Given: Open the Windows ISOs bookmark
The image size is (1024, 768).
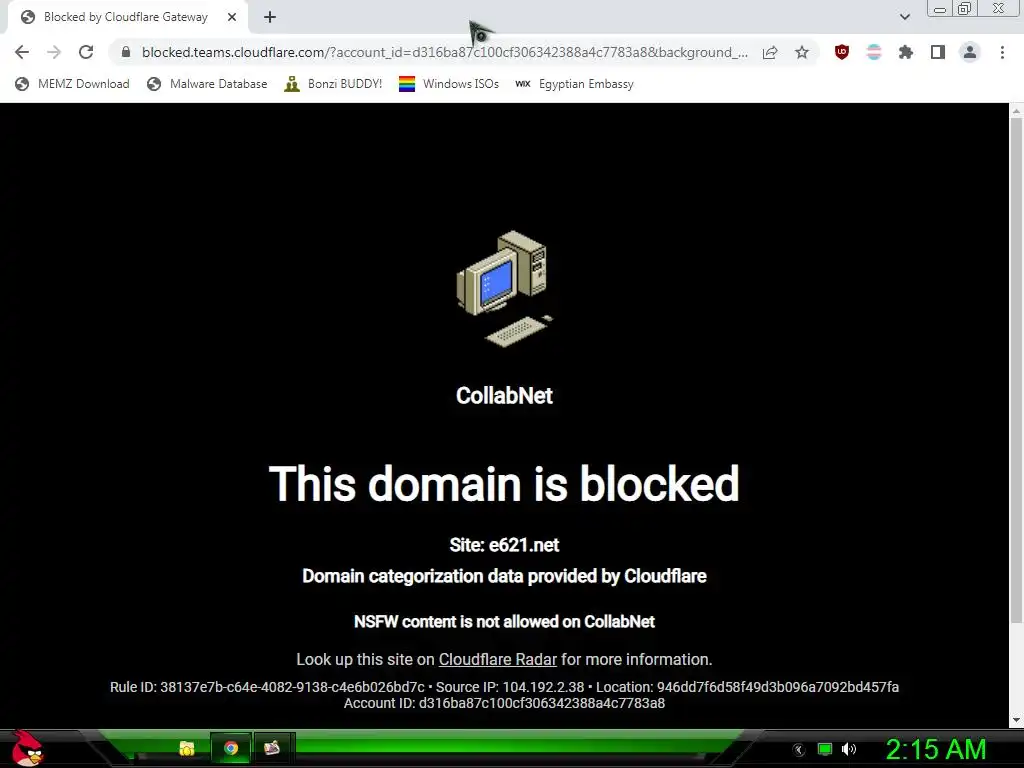Looking at the screenshot, I should [449, 84].
